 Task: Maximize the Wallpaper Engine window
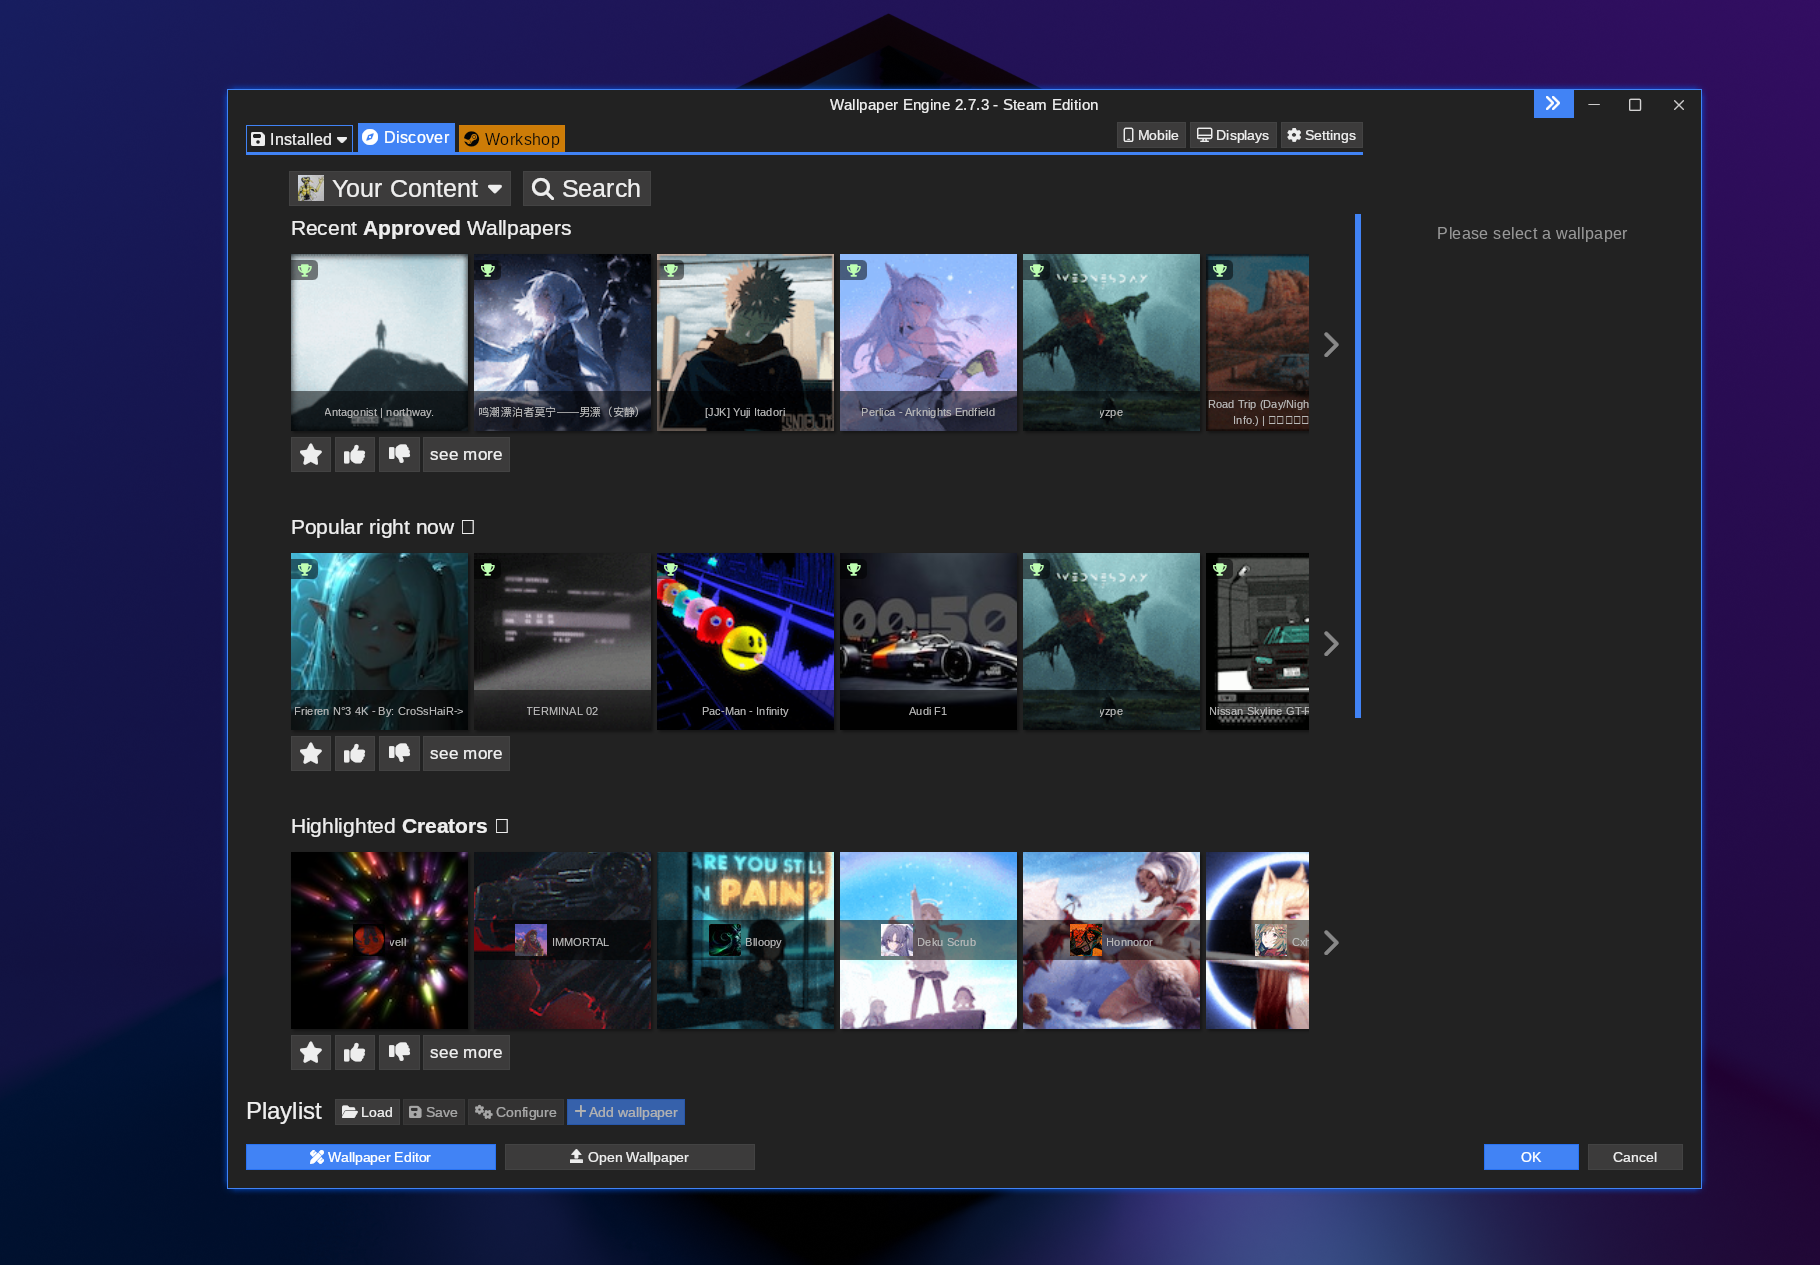(1635, 105)
